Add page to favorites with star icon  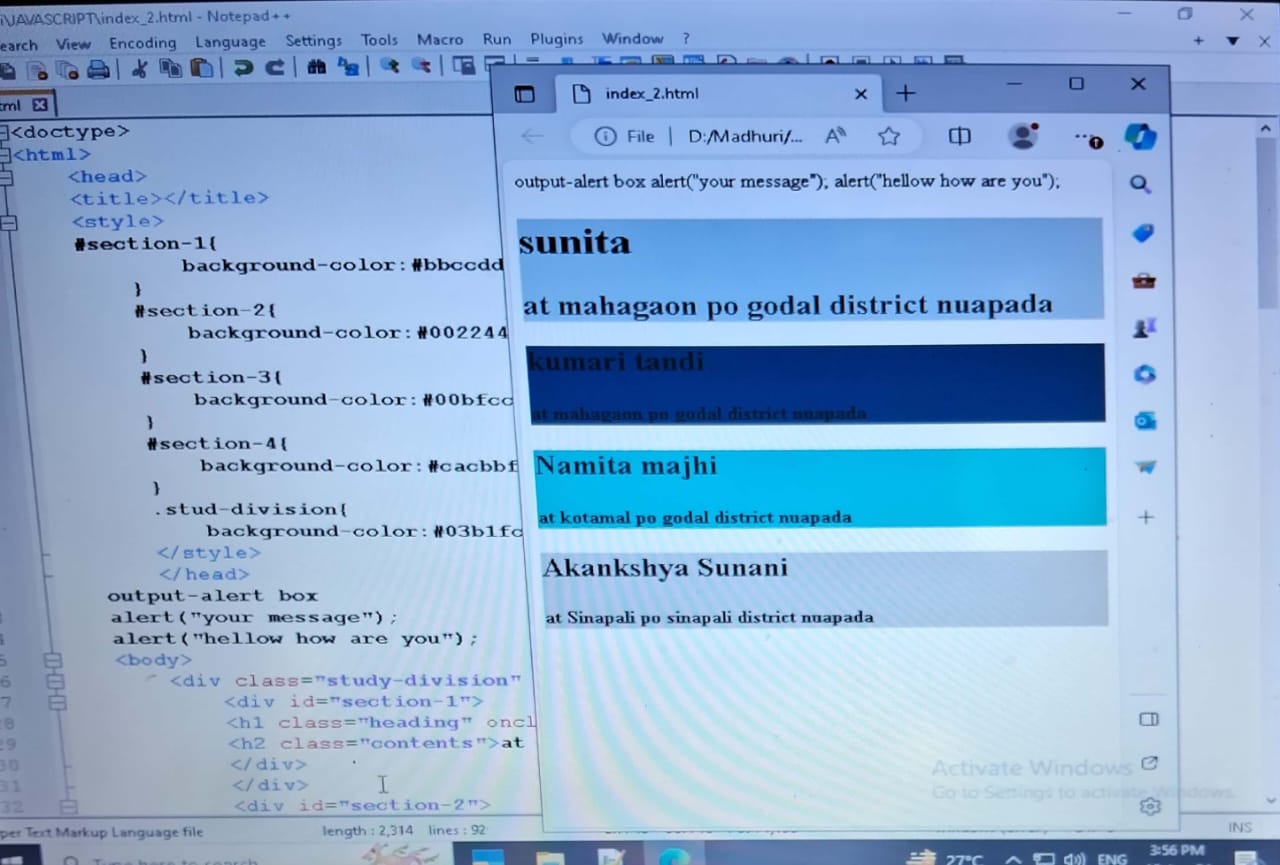[x=889, y=137]
